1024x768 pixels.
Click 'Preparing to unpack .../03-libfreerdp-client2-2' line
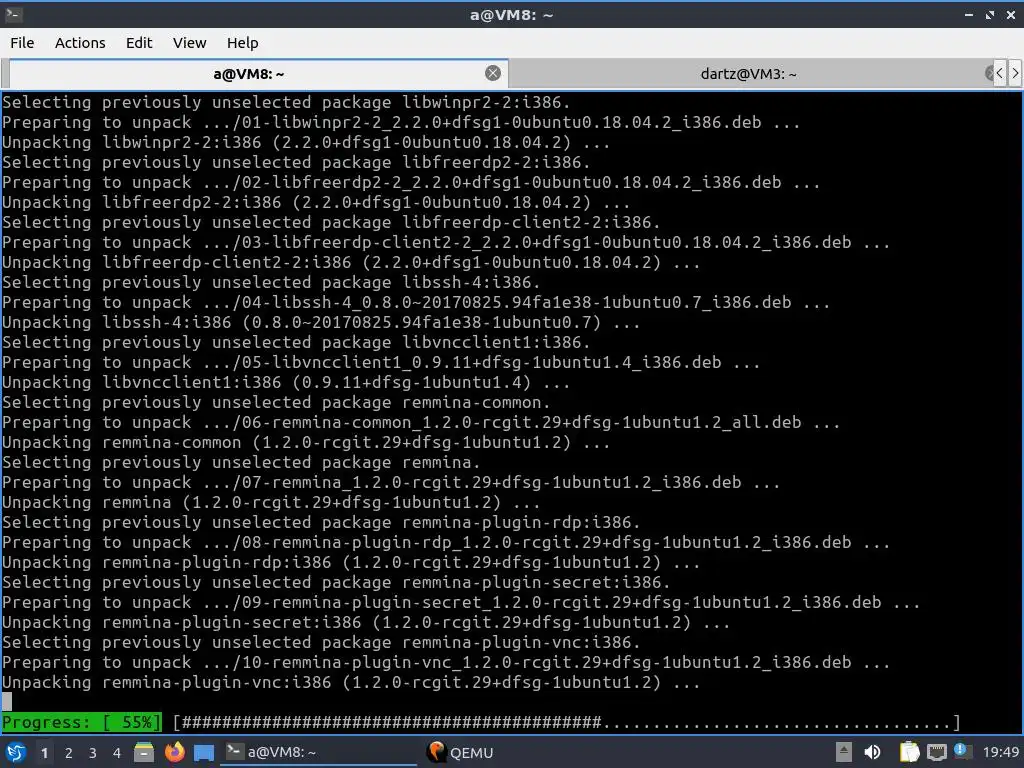point(446,242)
